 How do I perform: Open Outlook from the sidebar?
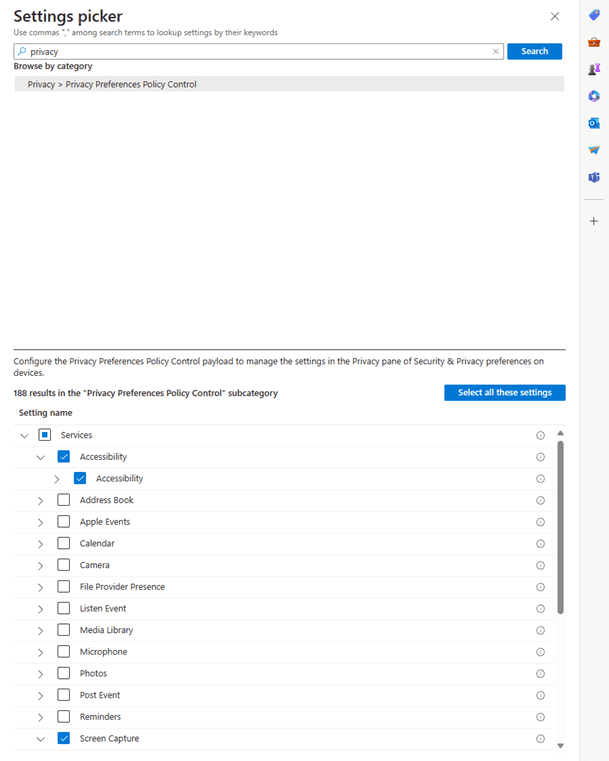pos(594,123)
